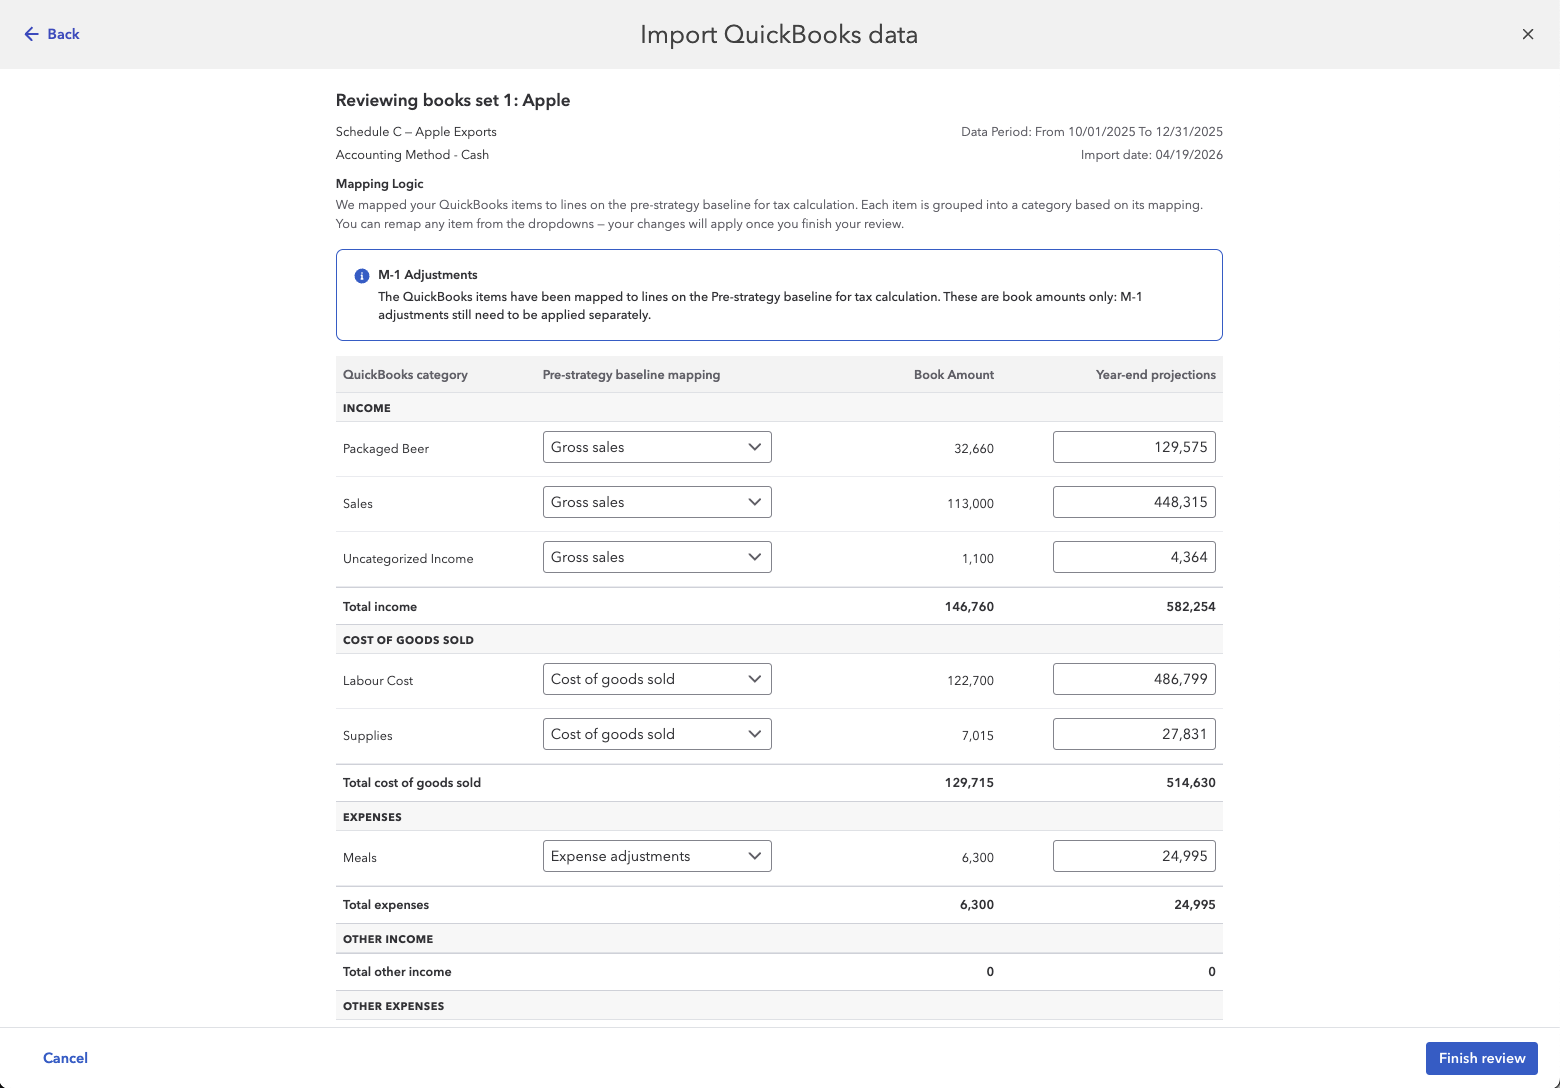This screenshot has height=1088, width=1560.
Task: Edit Labour Cost projection 486,799 field
Action: click(x=1134, y=679)
